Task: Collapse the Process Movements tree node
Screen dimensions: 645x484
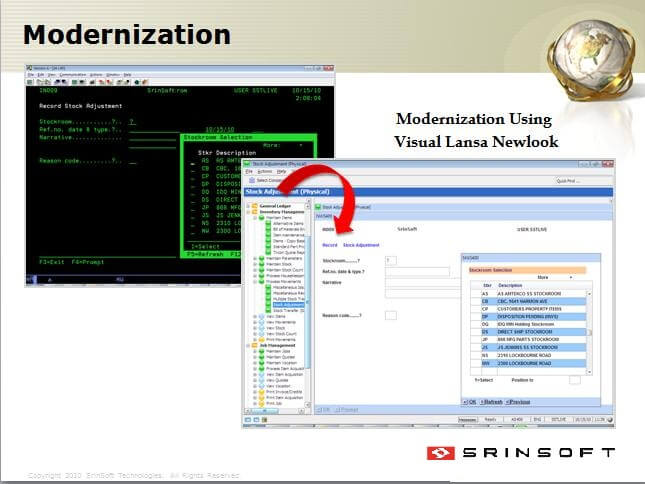Action: point(255,281)
